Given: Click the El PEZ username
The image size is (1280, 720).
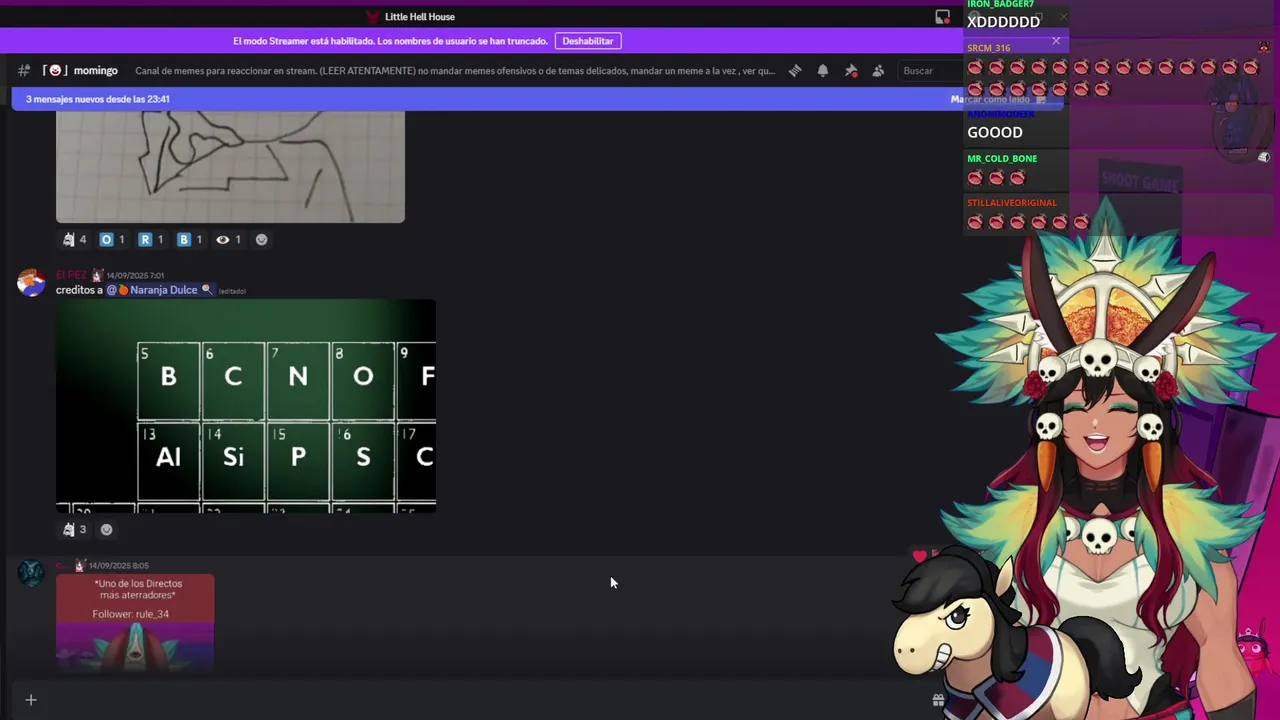Looking at the screenshot, I should point(71,275).
